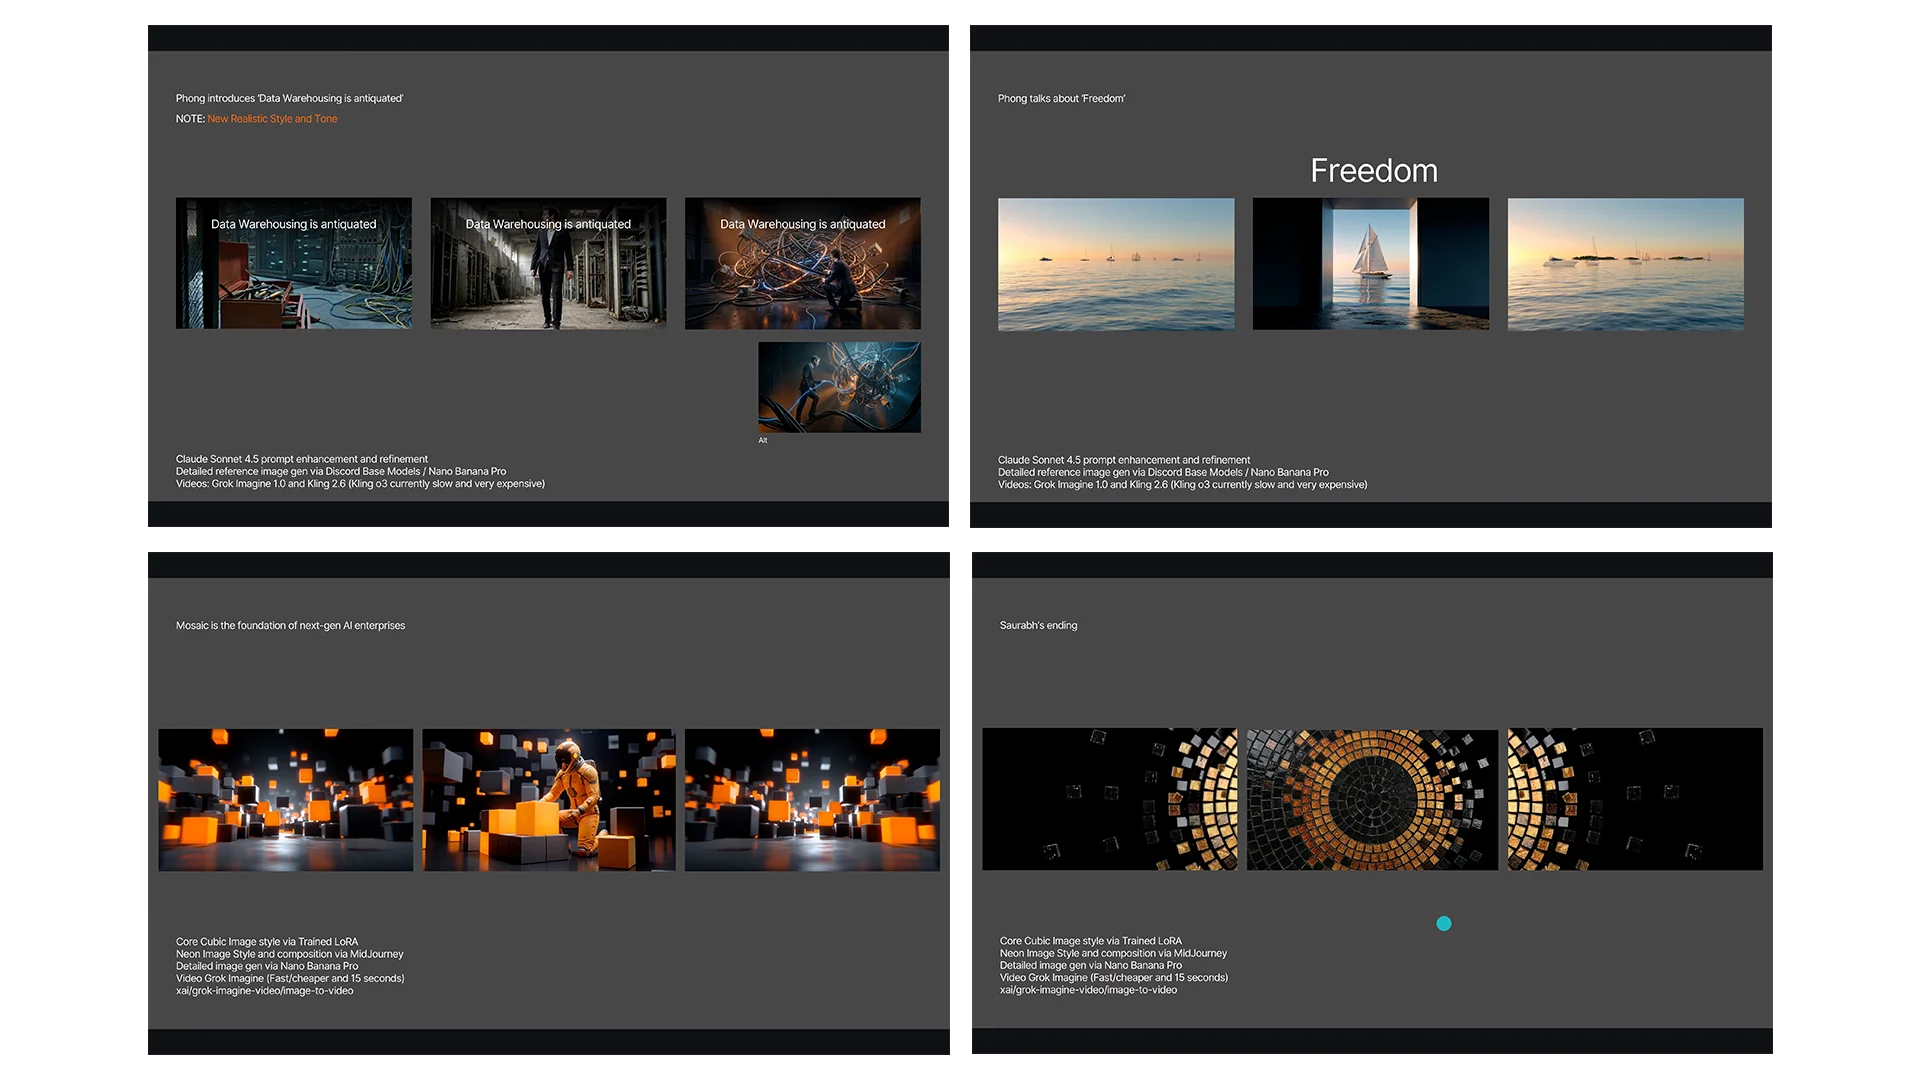Select the mosaic fragment image left of the circle
The image size is (1920, 1080).
point(1110,799)
